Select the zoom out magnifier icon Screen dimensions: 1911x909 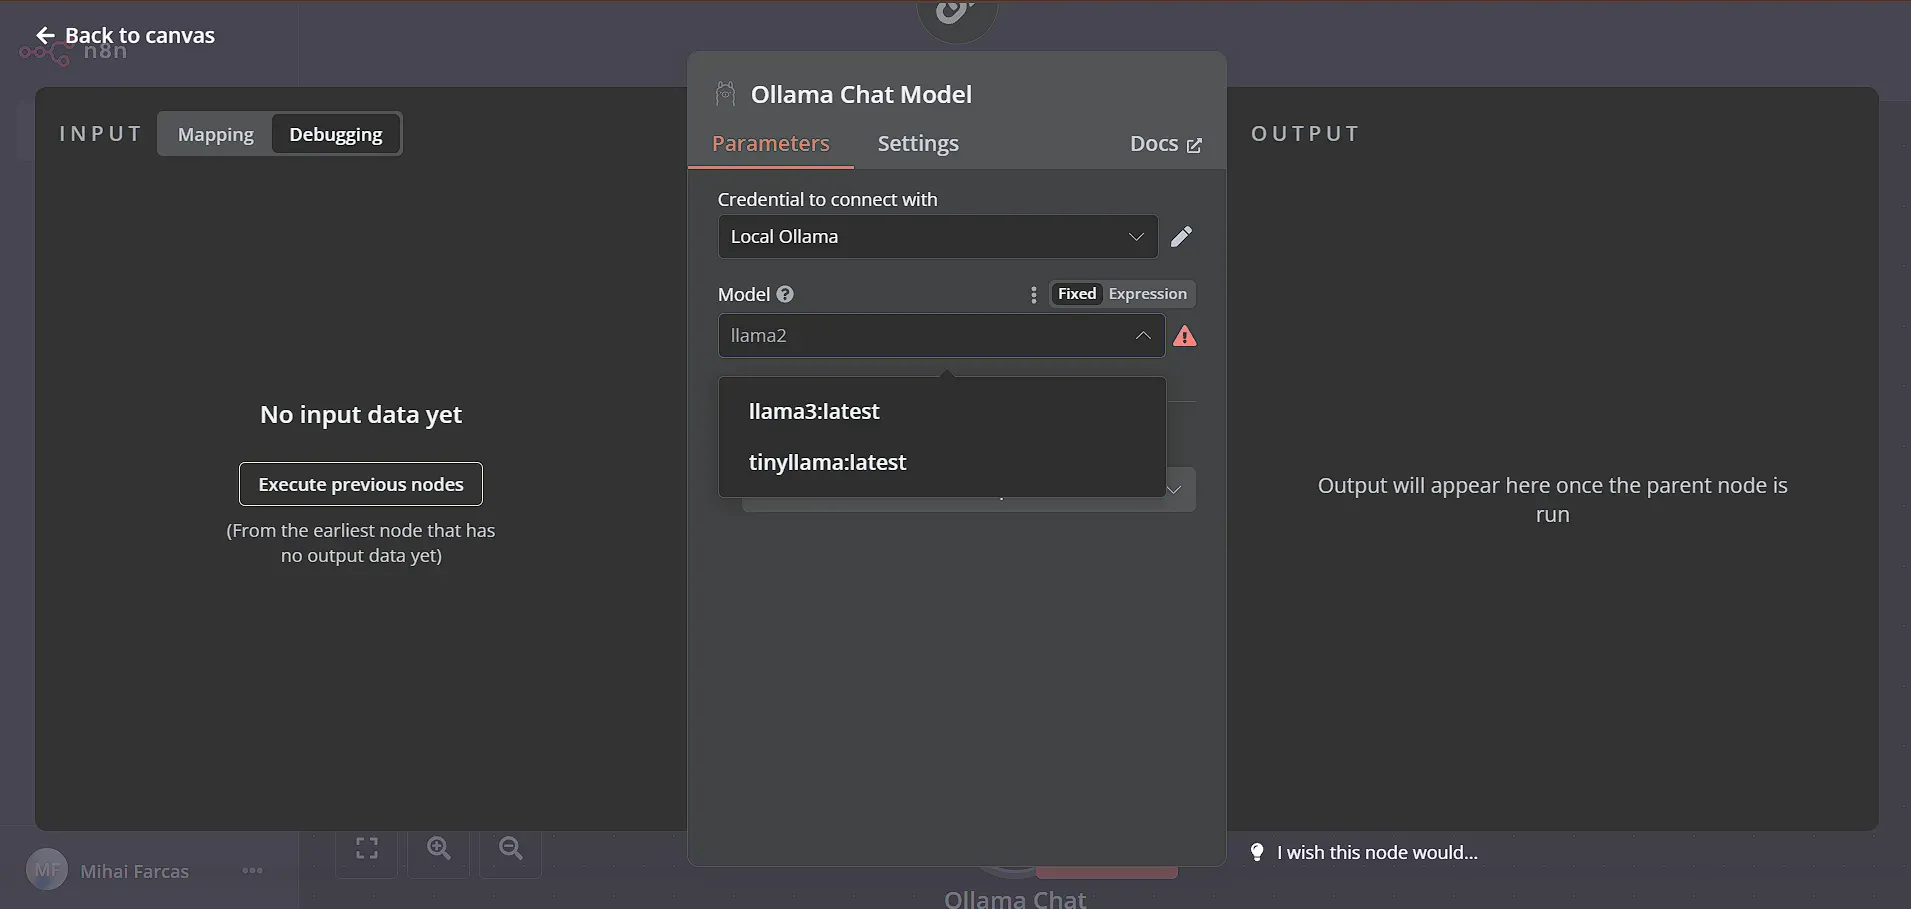pos(510,848)
